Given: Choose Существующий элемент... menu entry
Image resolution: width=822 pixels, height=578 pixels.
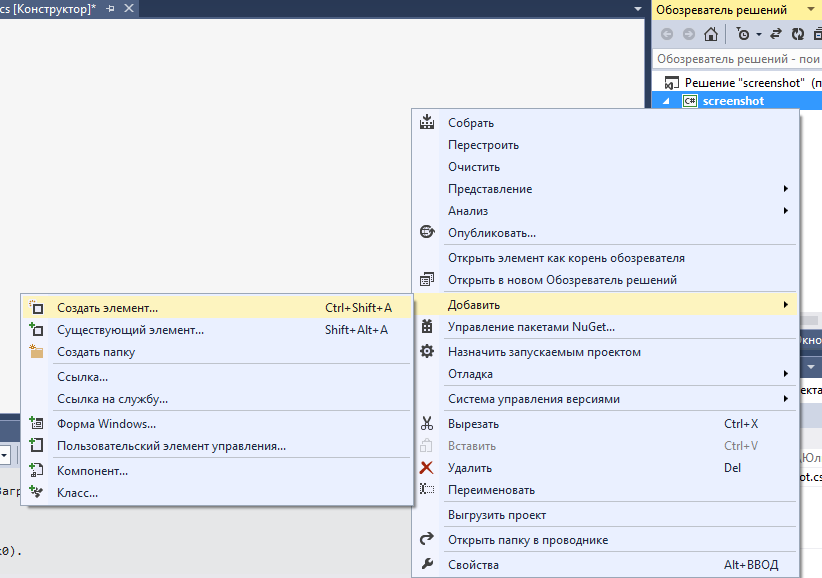Looking at the screenshot, I should pyautogui.click(x=216, y=330).
